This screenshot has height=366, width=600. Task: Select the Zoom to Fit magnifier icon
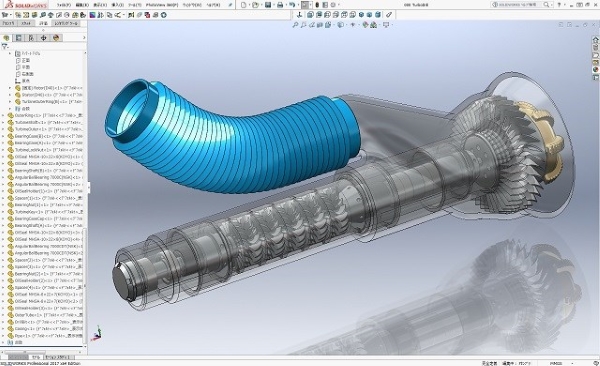tap(295, 25)
